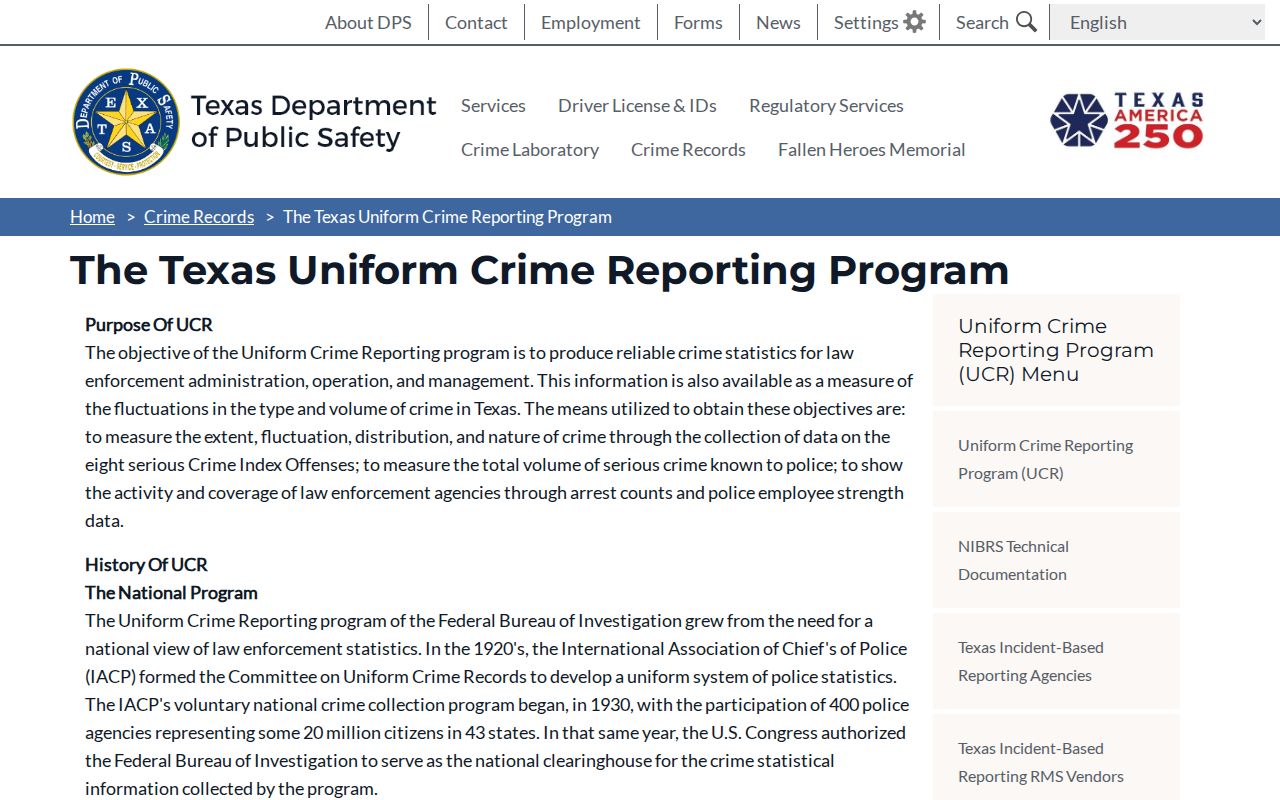Click the Purpose Of UCR heading
Image resolution: width=1280 pixels, height=800 pixels.
149,324
